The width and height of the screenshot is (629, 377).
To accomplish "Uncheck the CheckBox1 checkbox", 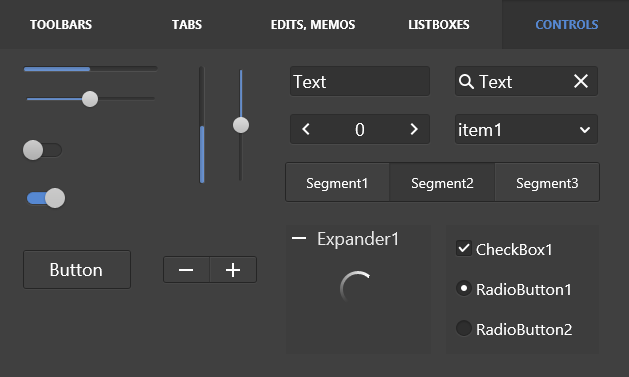I will coord(464,248).
